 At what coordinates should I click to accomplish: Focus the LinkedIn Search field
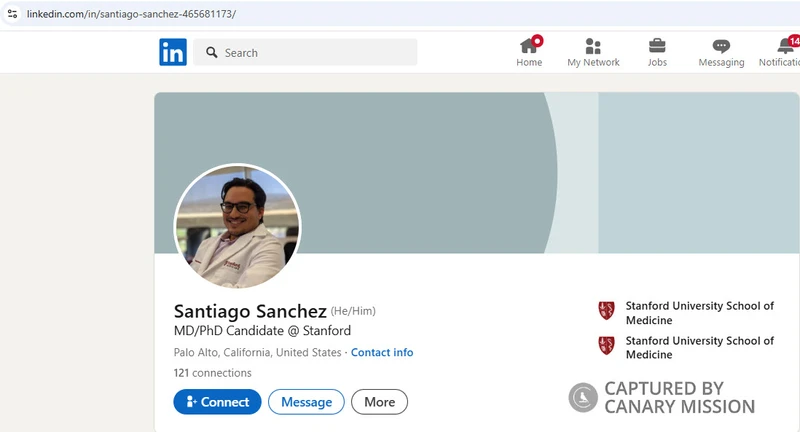[x=305, y=52]
